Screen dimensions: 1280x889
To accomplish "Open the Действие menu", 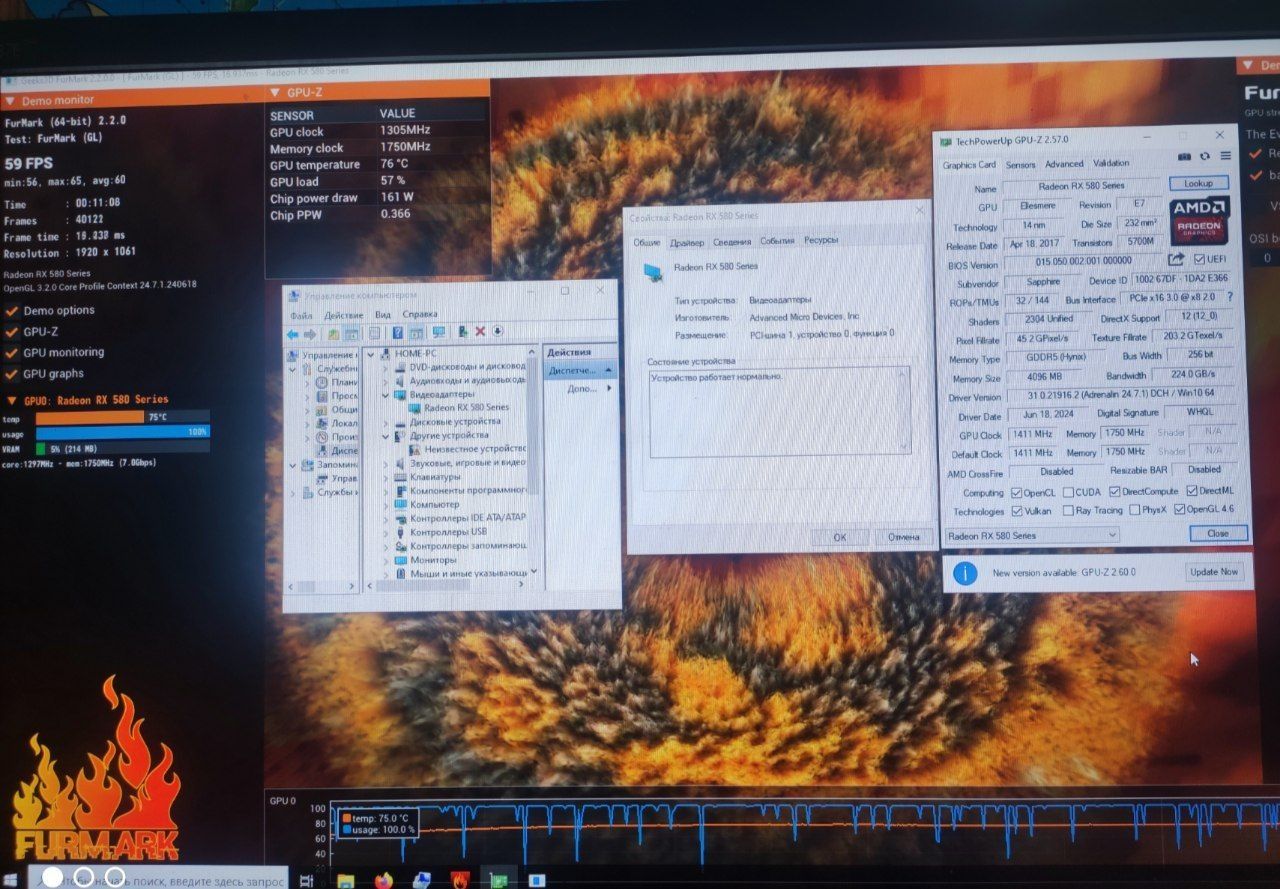I will click(344, 315).
